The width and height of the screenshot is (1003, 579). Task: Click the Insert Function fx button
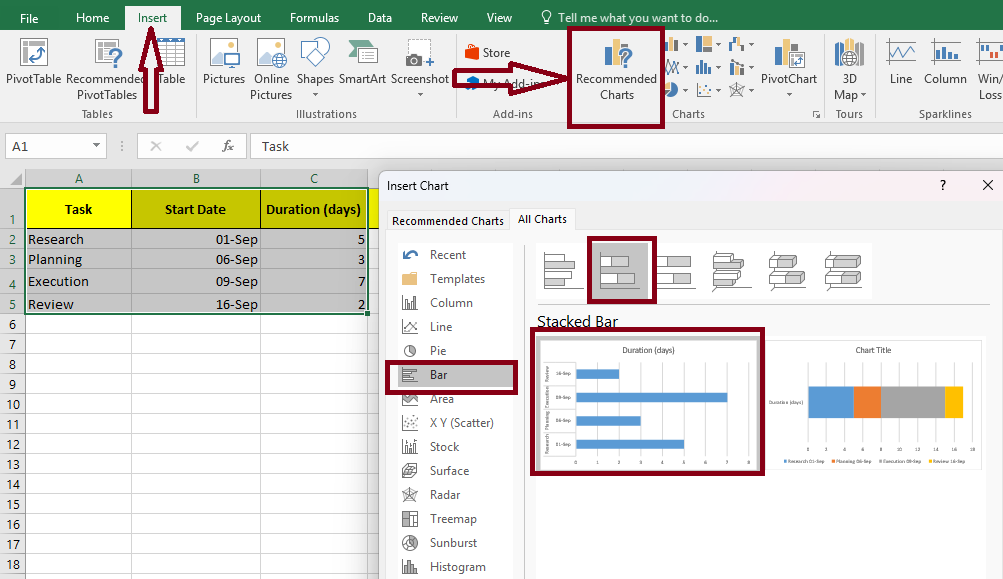(x=228, y=146)
